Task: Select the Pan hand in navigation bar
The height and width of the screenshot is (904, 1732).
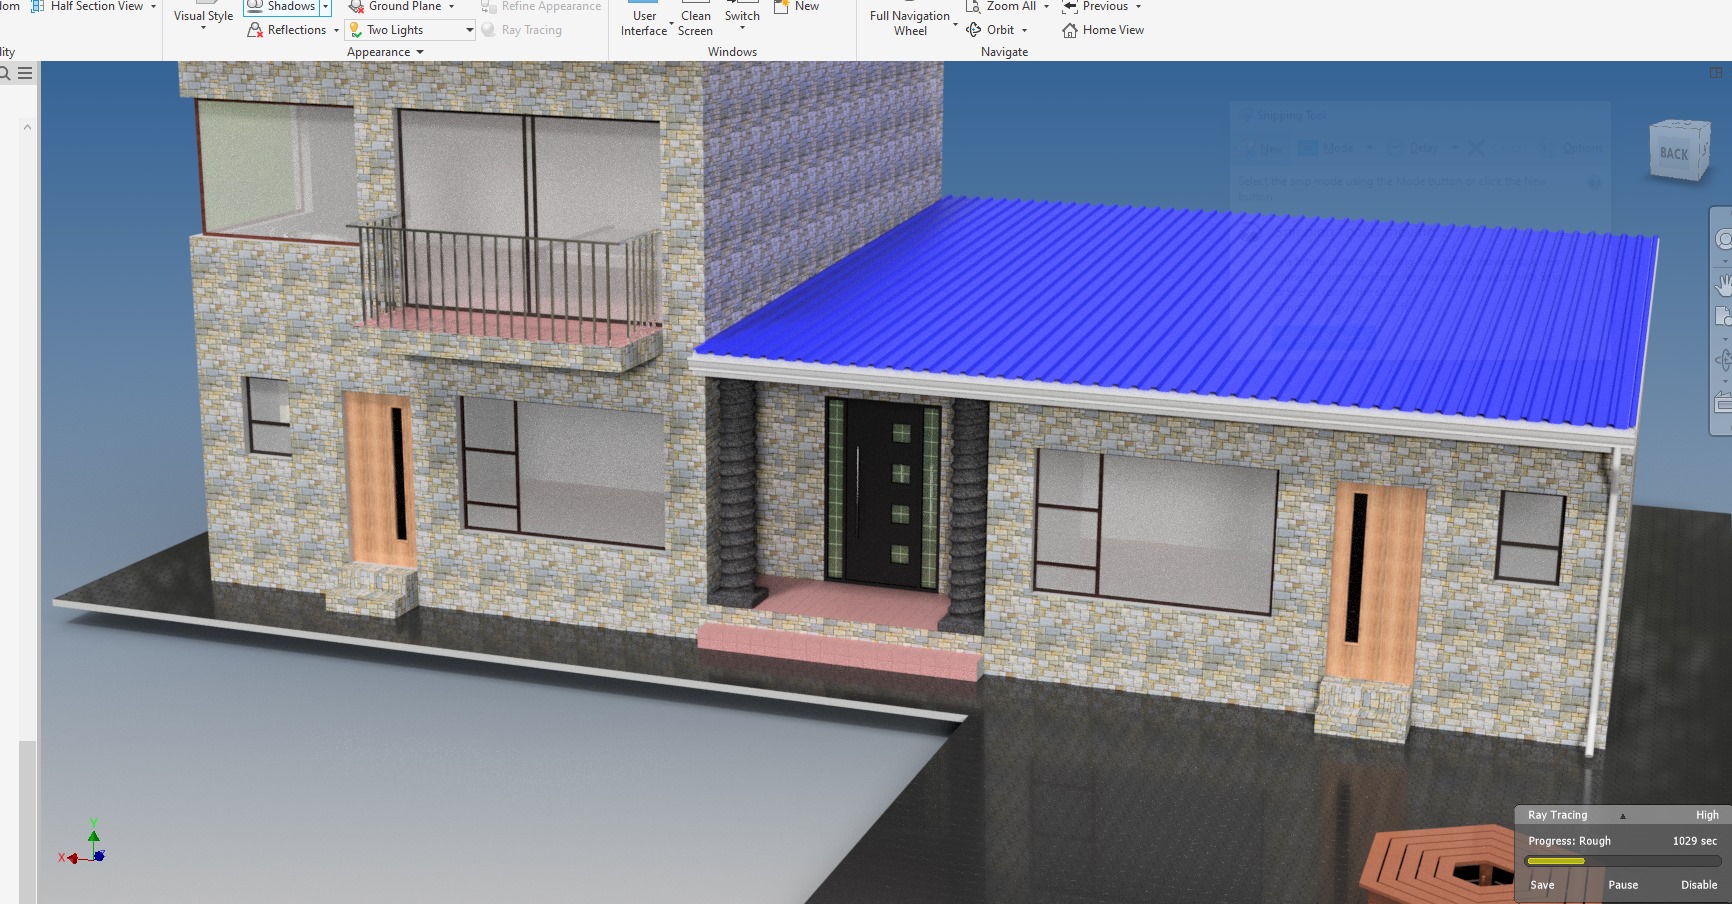Action: pyautogui.click(x=1723, y=285)
